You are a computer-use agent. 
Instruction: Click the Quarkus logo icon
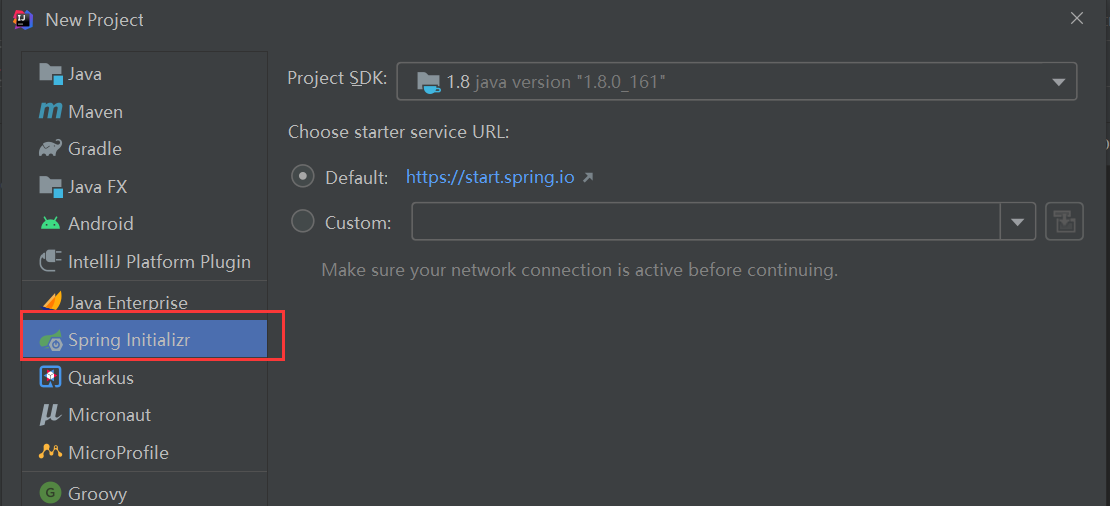[x=50, y=377]
